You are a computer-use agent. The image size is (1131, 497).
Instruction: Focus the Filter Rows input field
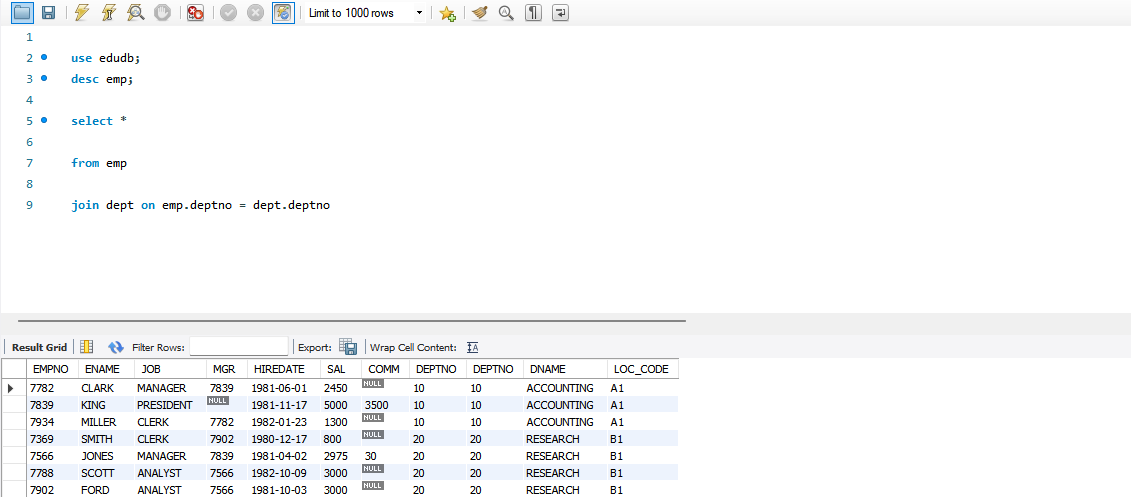pyautogui.click(x=239, y=347)
